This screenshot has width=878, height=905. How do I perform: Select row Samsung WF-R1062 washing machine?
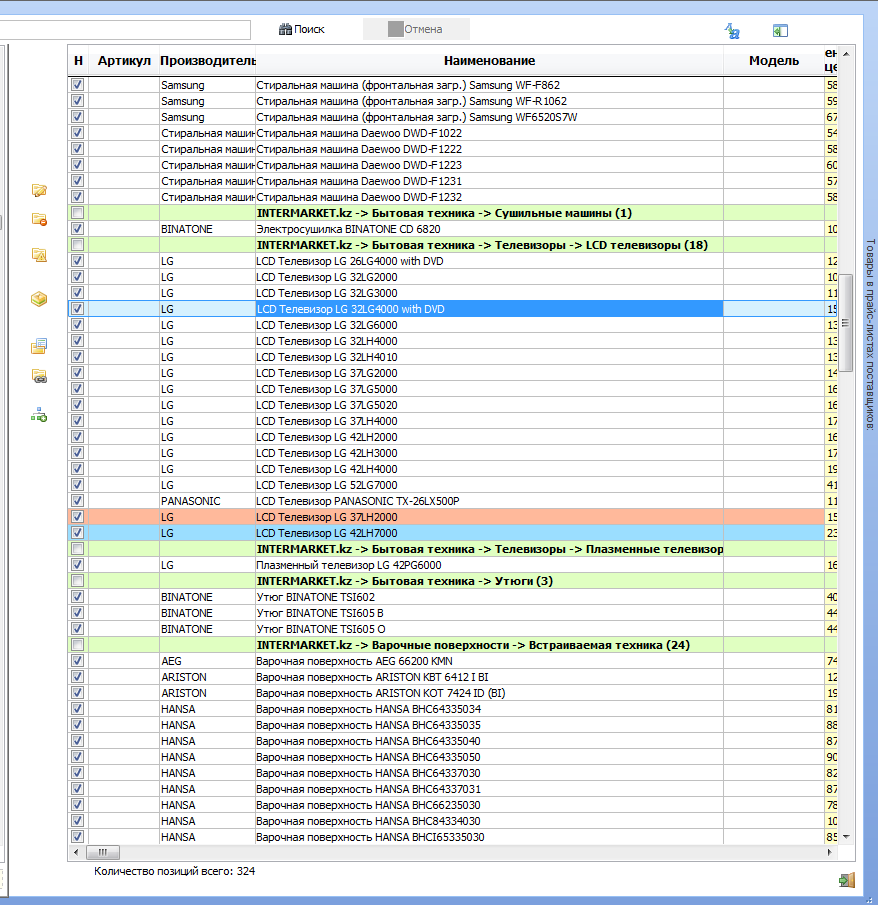coord(453,101)
